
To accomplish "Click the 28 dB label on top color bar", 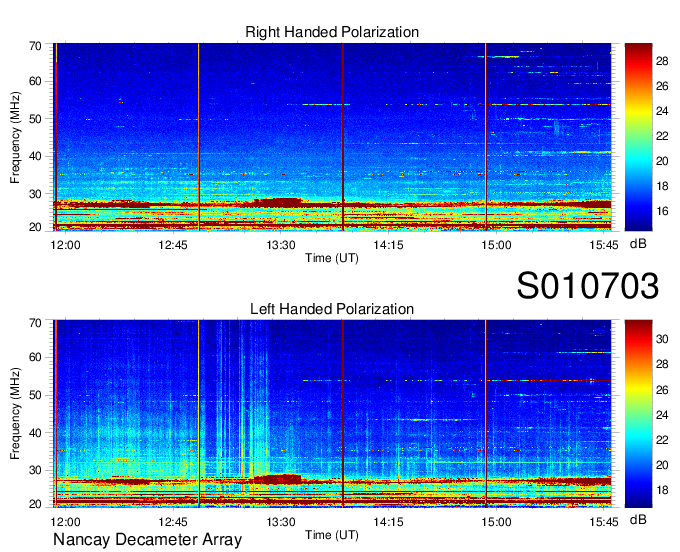I will pos(662,61).
